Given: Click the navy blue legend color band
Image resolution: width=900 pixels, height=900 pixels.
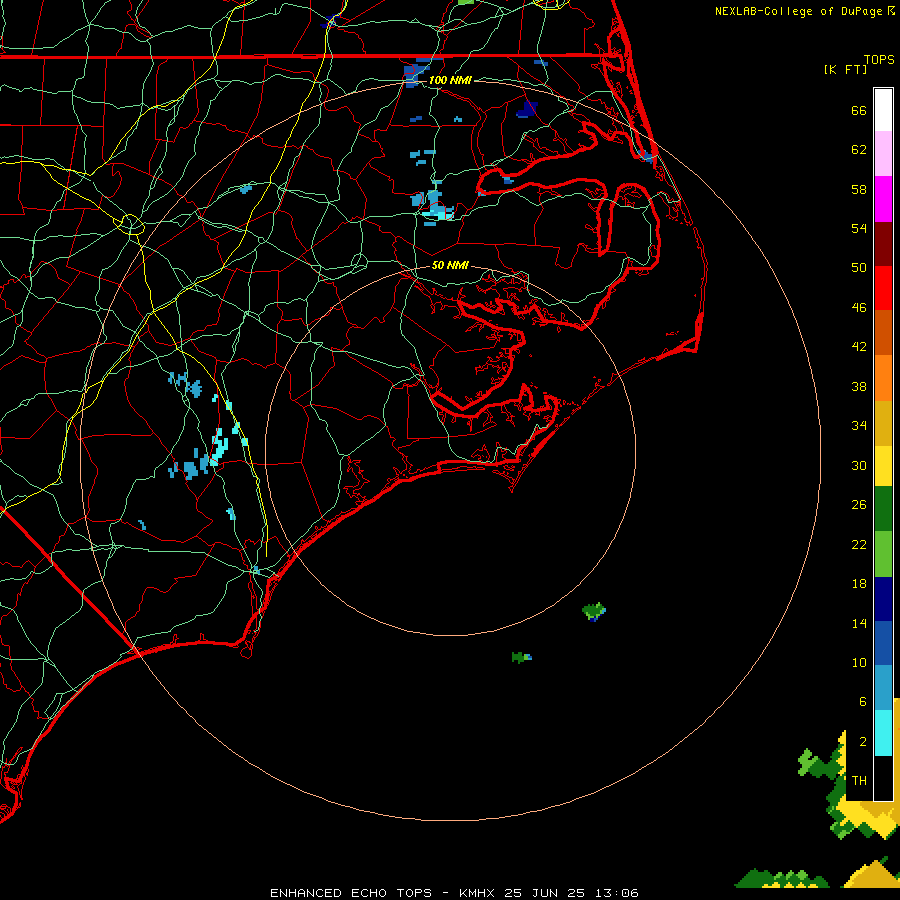Looking at the screenshot, I should (x=883, y=599).
